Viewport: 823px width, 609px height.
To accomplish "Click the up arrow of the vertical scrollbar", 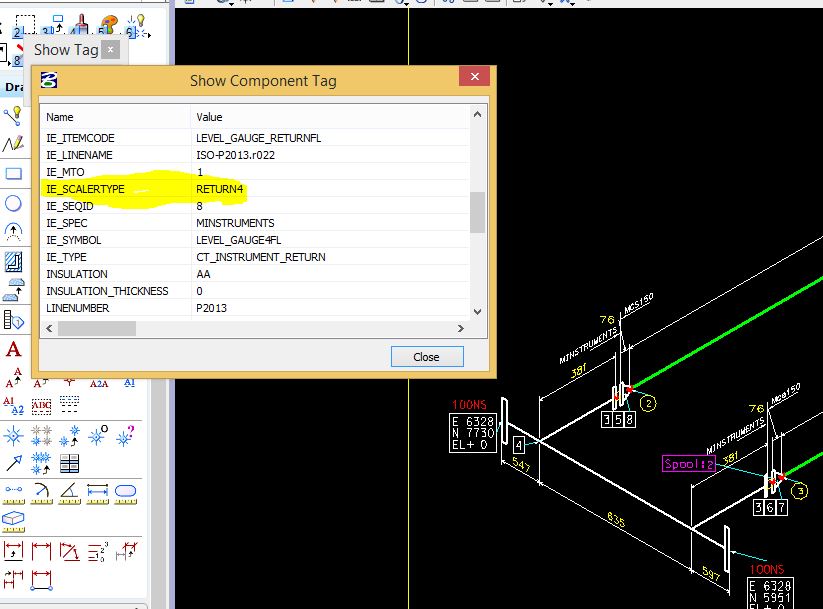I will click(x=477, y=114).
